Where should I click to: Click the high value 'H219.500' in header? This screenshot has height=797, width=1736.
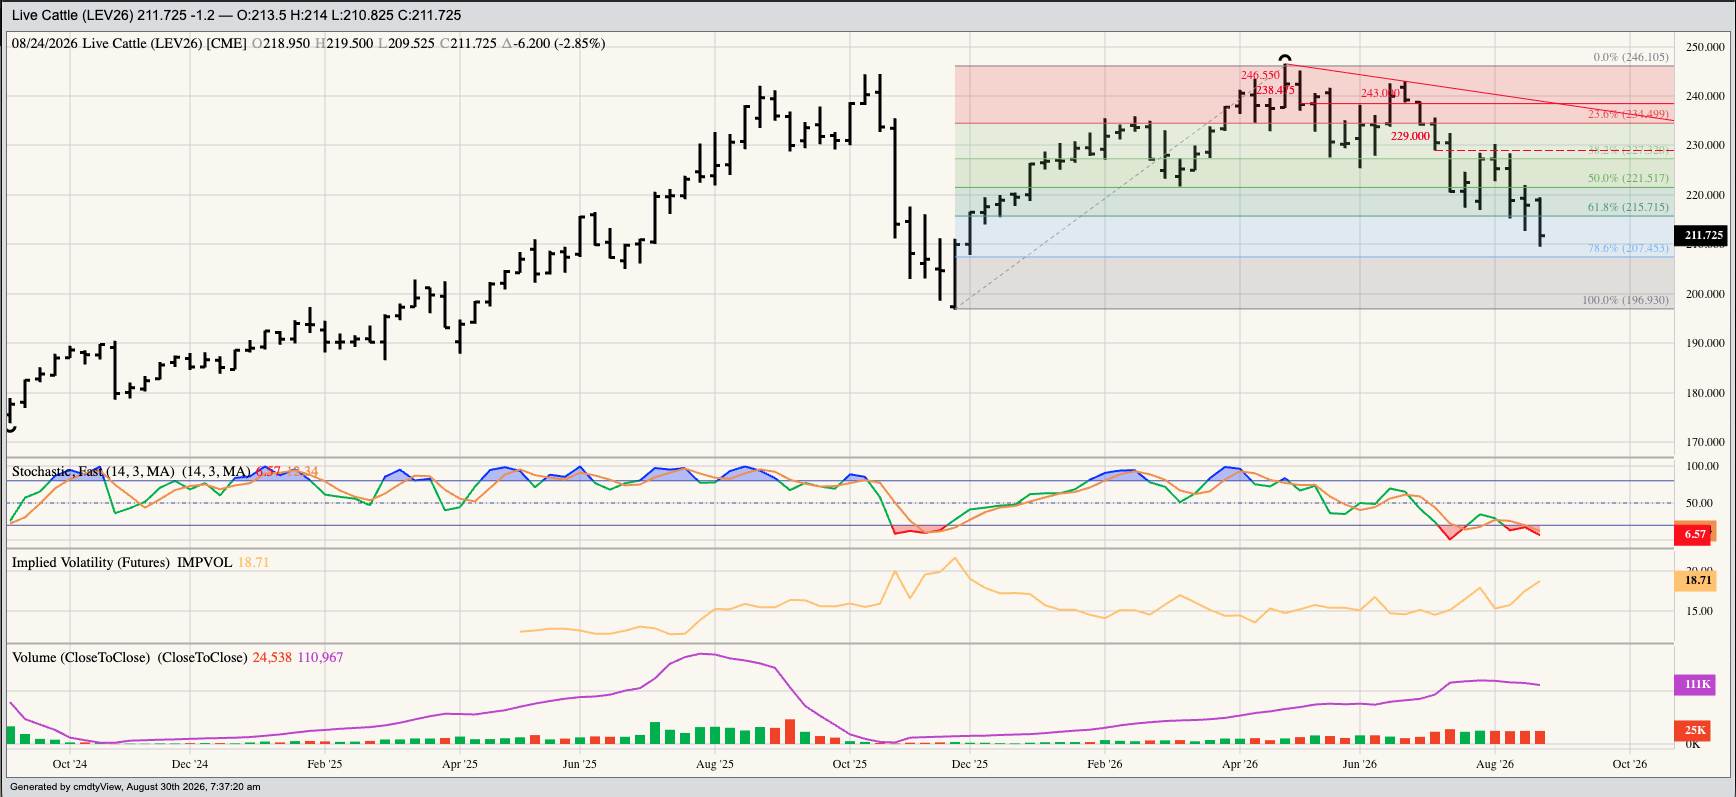click(x=344, y=43)
